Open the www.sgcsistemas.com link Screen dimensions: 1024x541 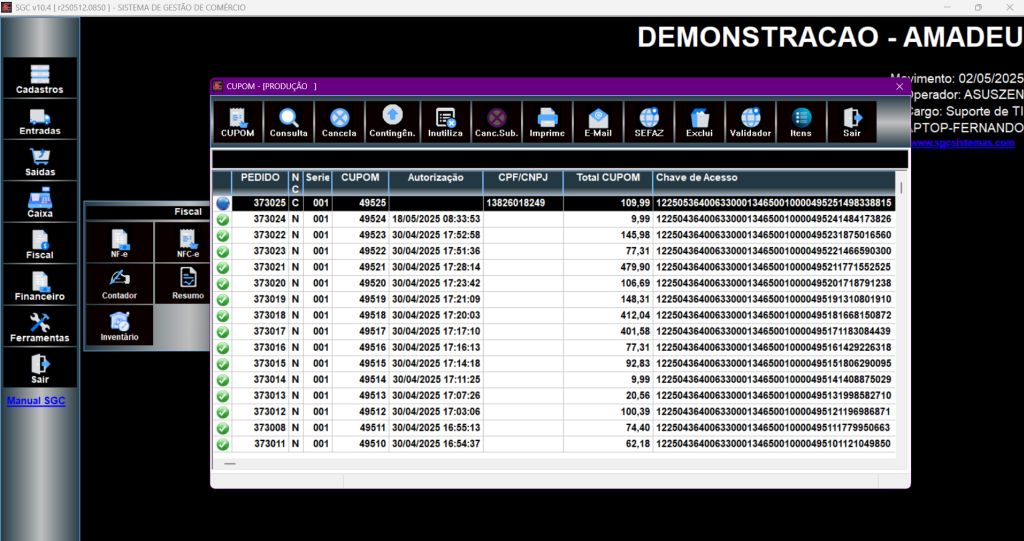963,142
